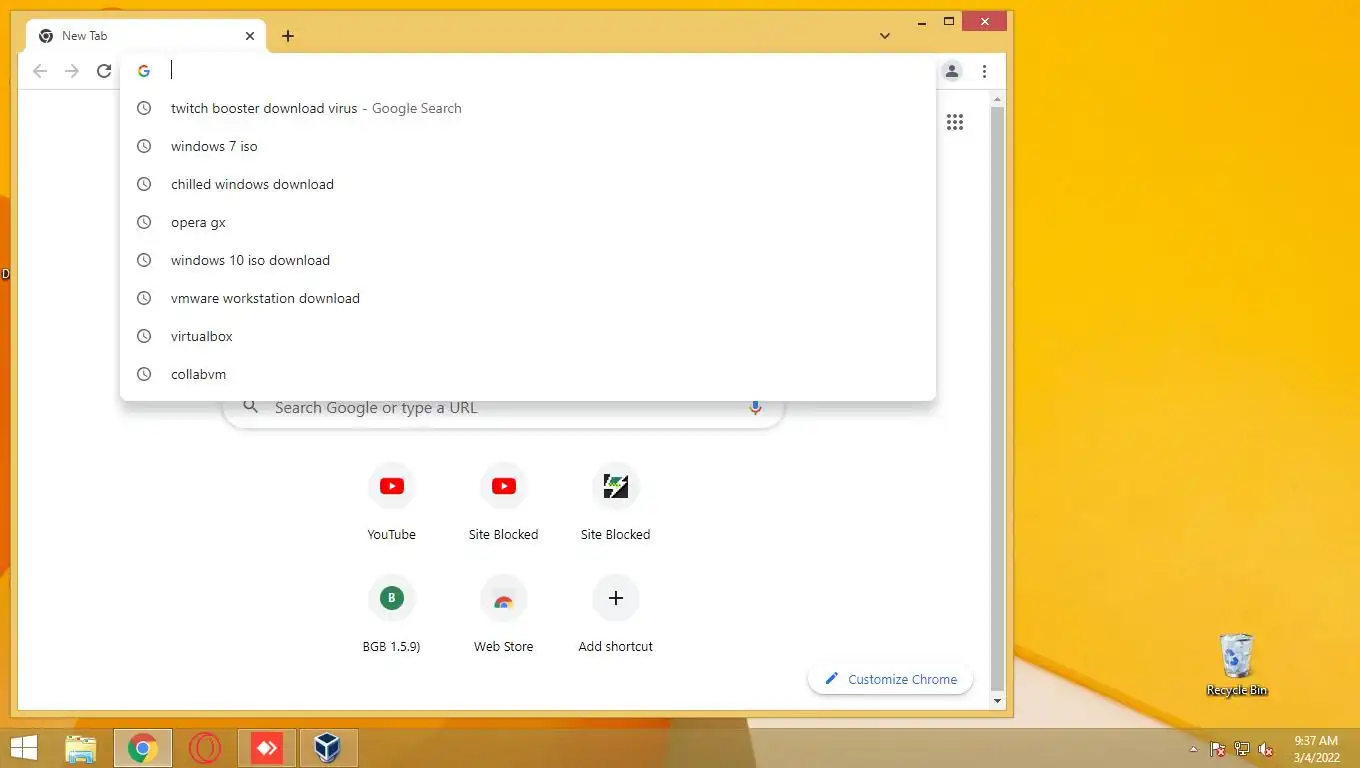The height and width of the screenshot is (768, 1360).
Task: Click the page vertical scrollbar
Action: (996, 400)
